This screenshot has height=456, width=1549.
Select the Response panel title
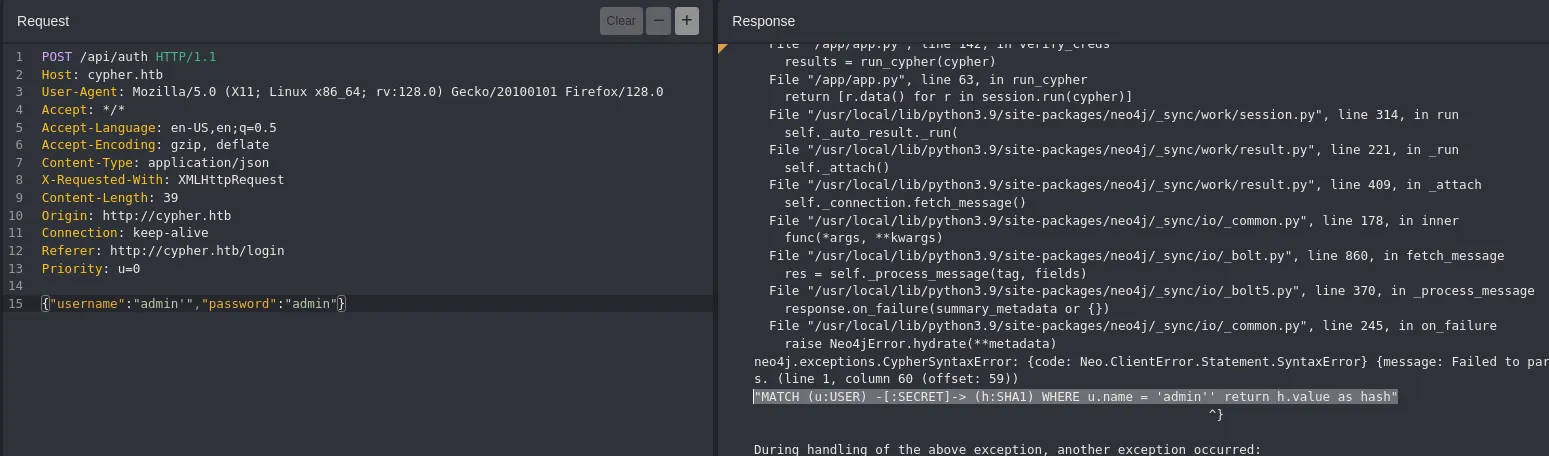tap(763, 21)
